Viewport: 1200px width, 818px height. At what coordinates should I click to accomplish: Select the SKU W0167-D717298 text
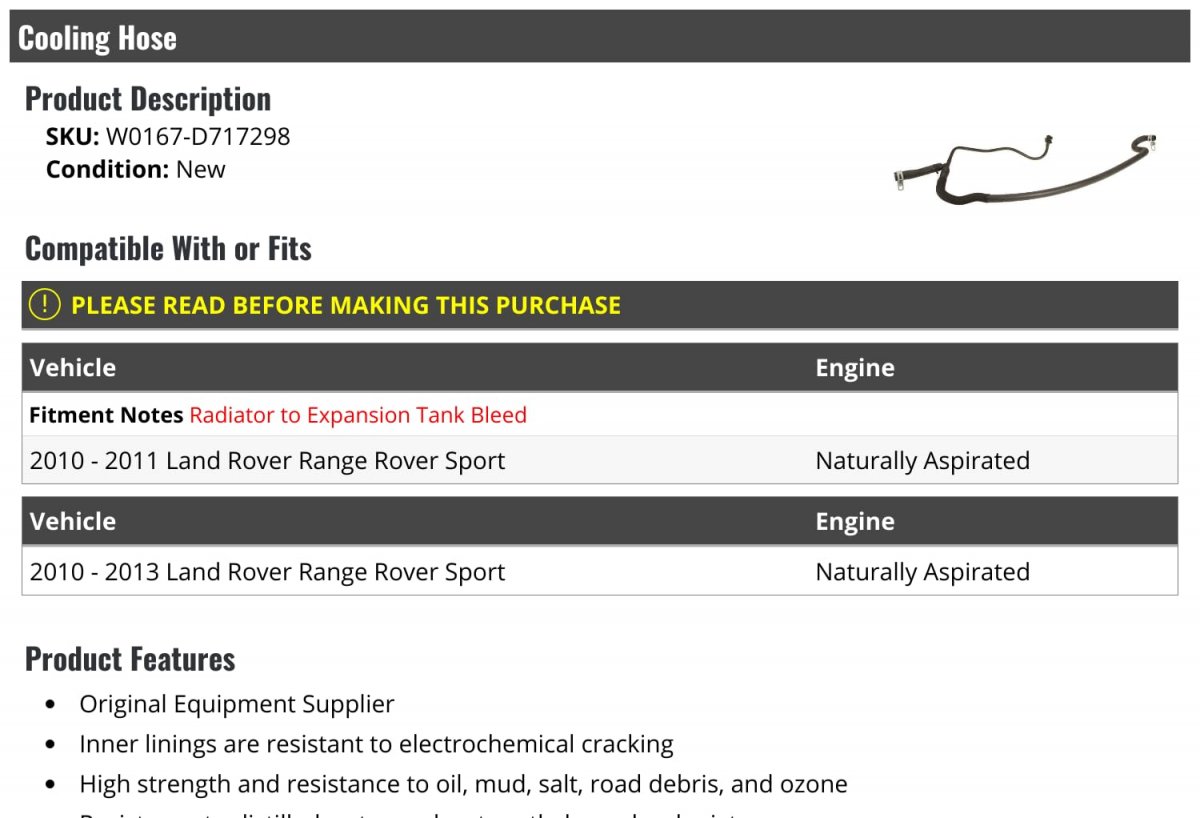pyautogui.click(x=197, y=136)
